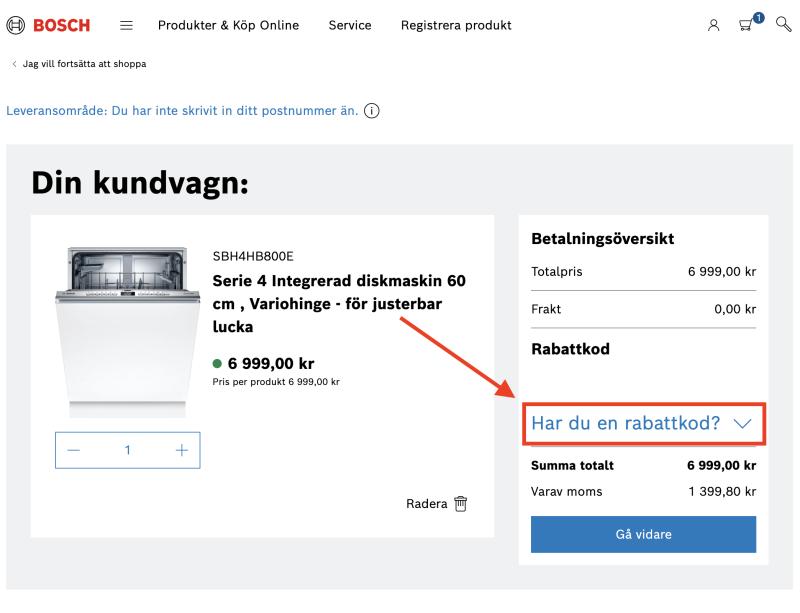
Task: Open the shopping cart icon
Action: coord(746,24)
